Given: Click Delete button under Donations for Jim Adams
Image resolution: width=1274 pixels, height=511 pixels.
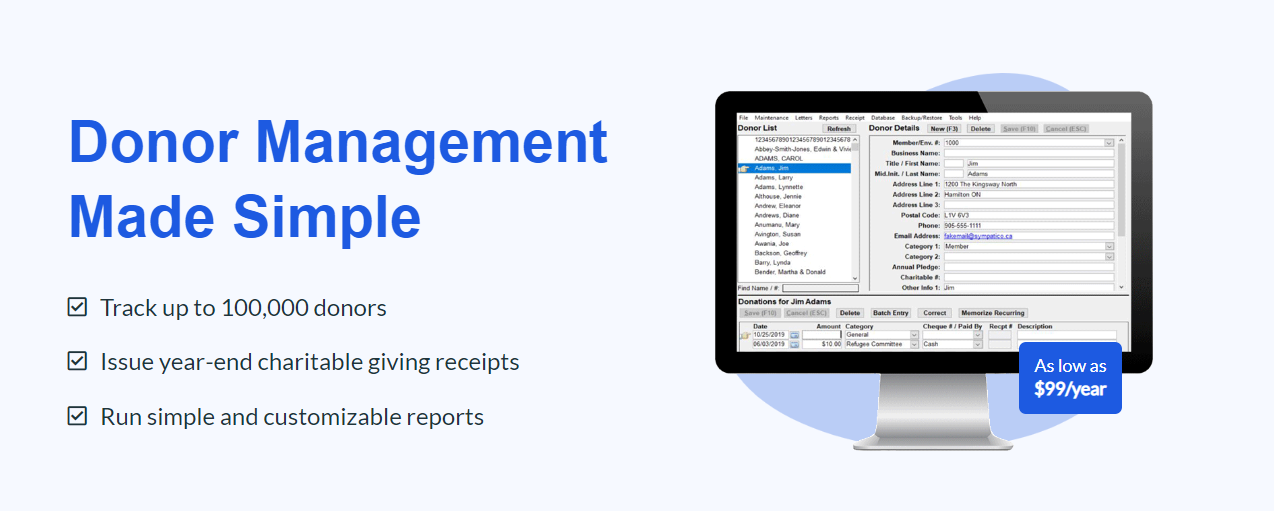Looking at the screenshot, I should point(850,313).
